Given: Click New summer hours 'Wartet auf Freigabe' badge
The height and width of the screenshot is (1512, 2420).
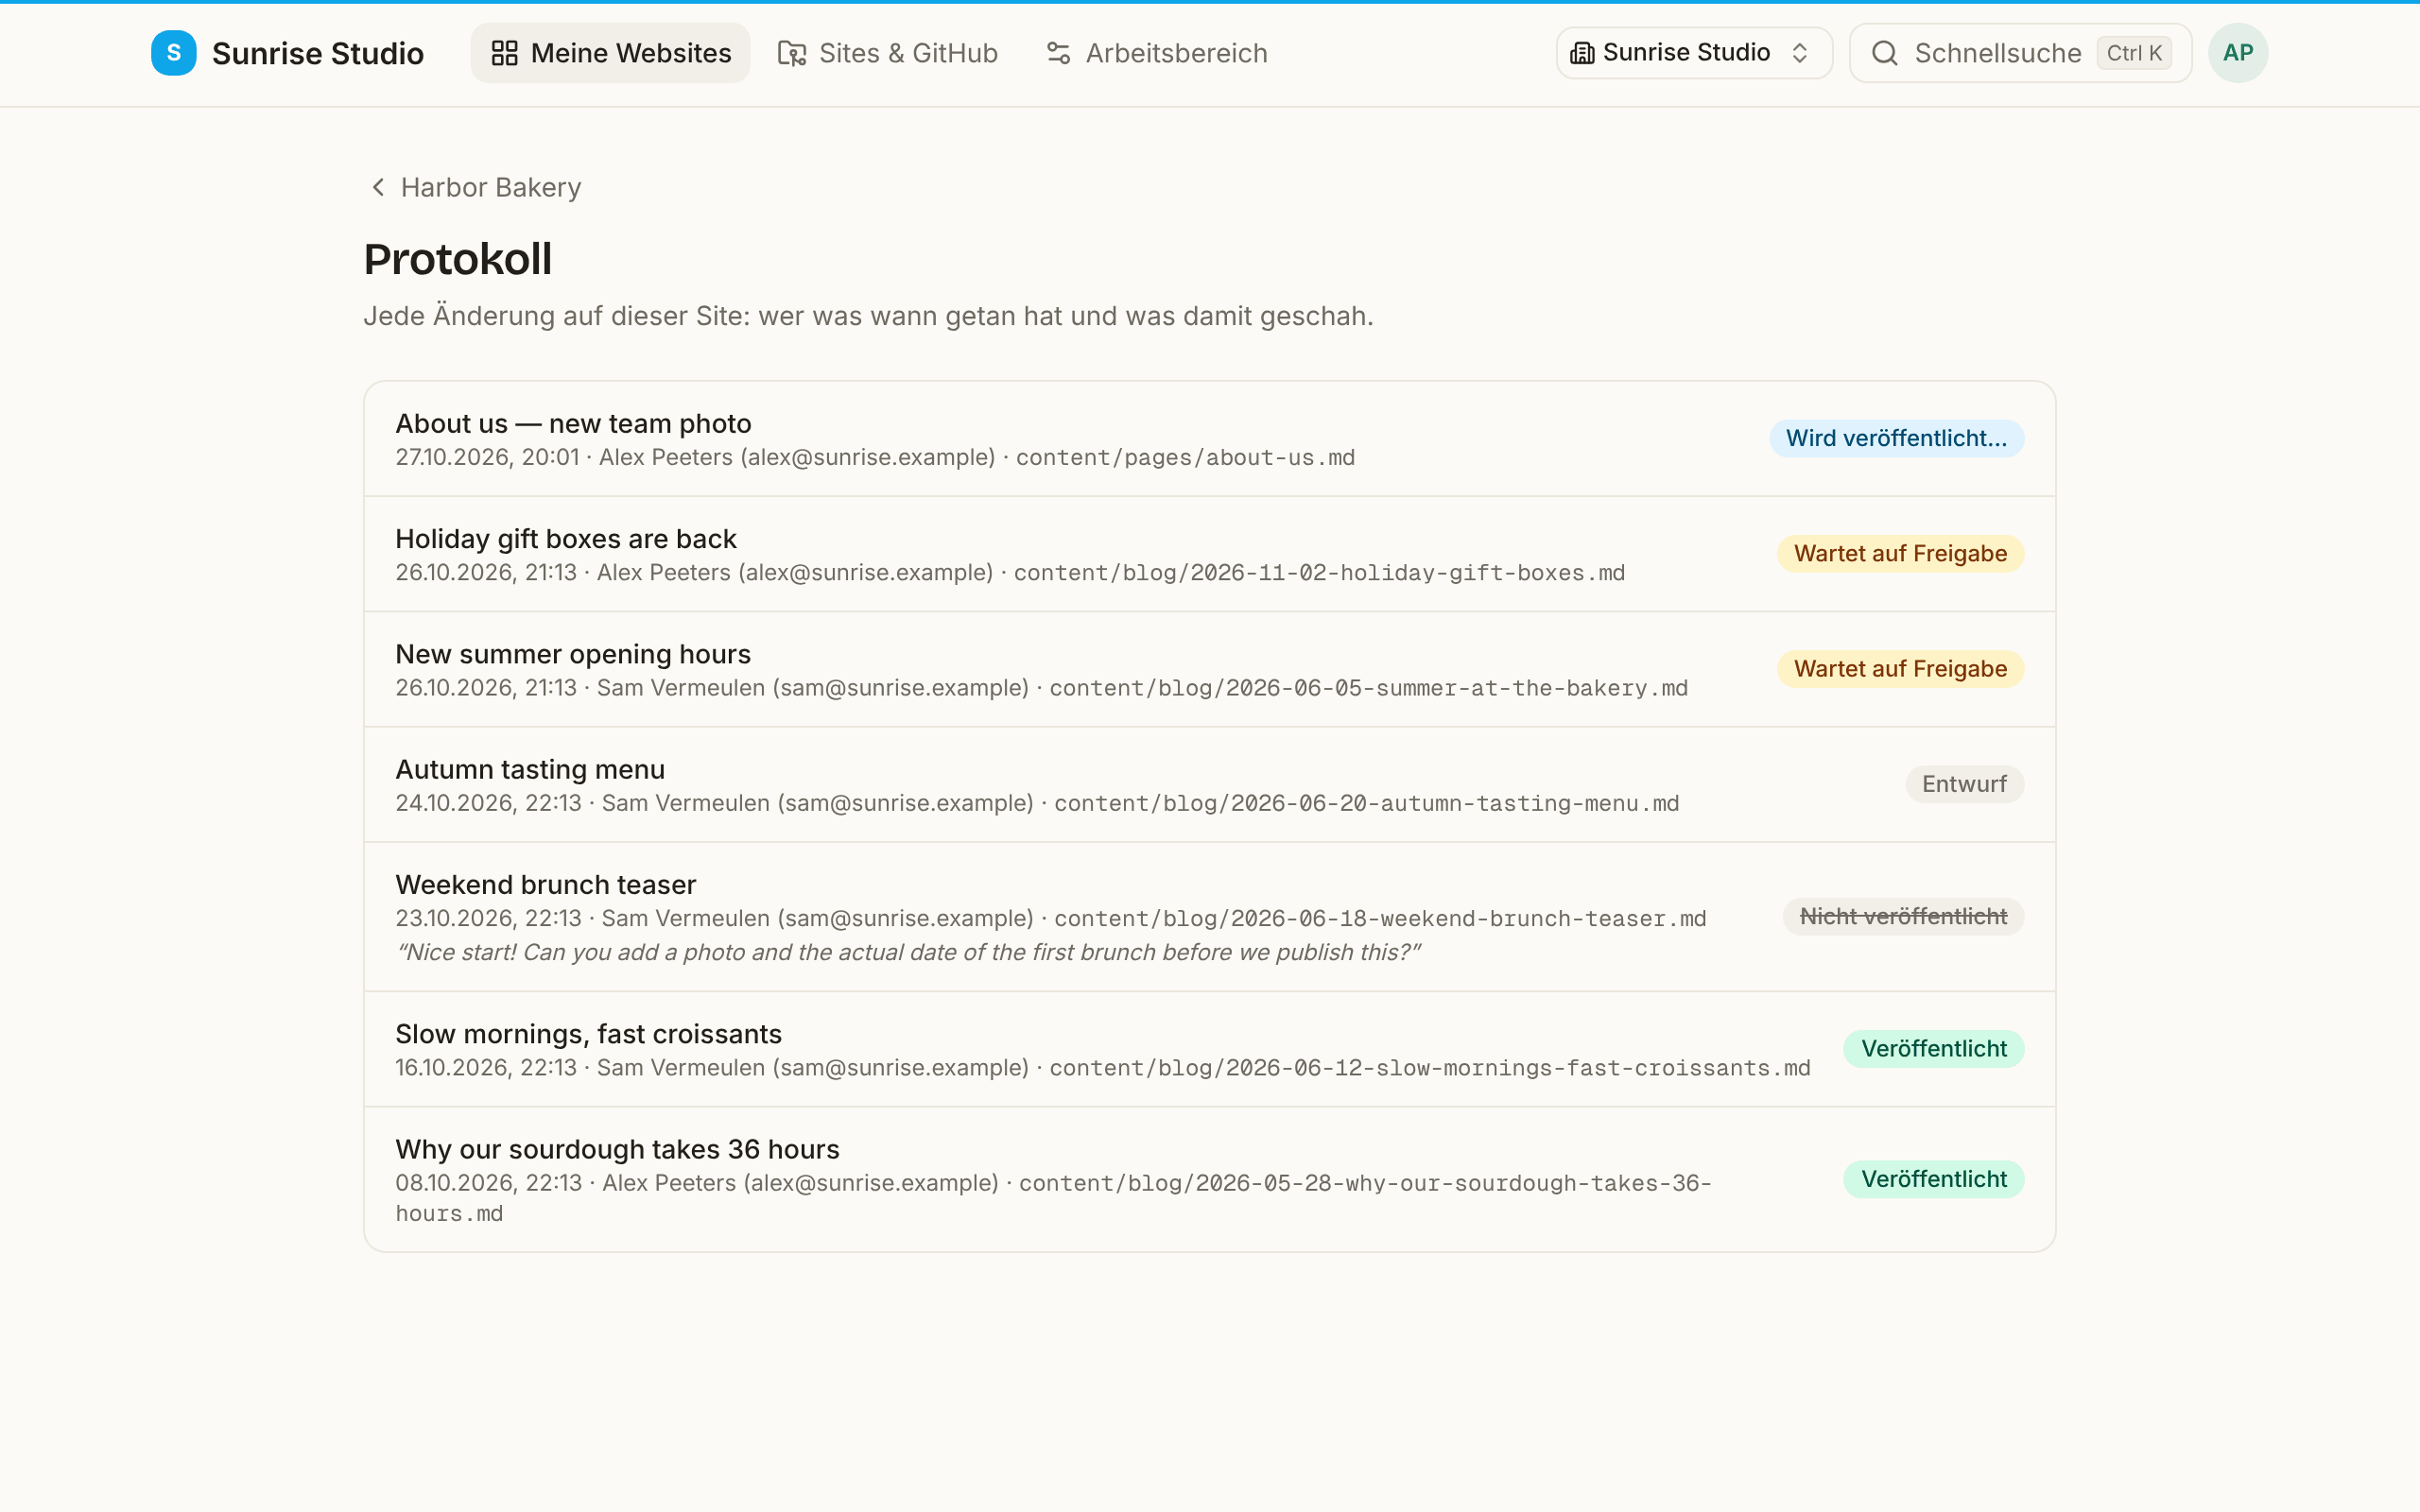Looking at the screenshot, I should pyautogui.click(x=1900, y=669).
